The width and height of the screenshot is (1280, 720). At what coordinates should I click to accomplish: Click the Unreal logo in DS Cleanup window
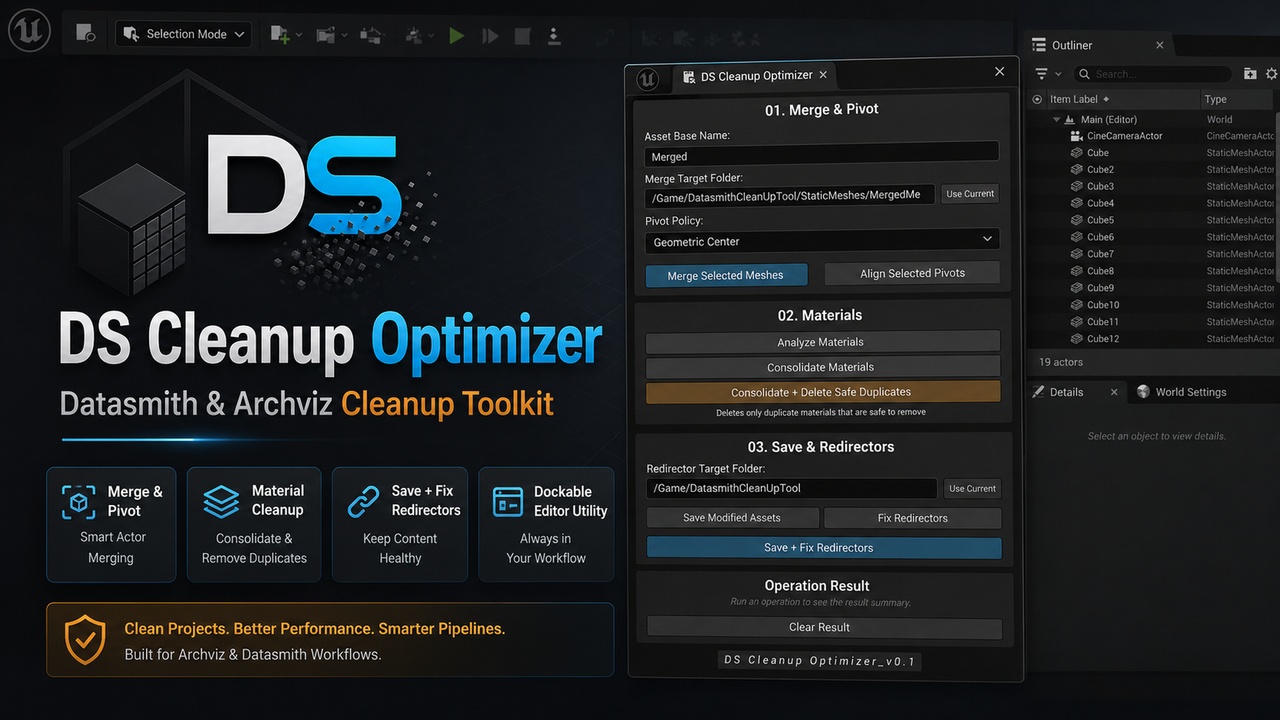coord(647,79)
